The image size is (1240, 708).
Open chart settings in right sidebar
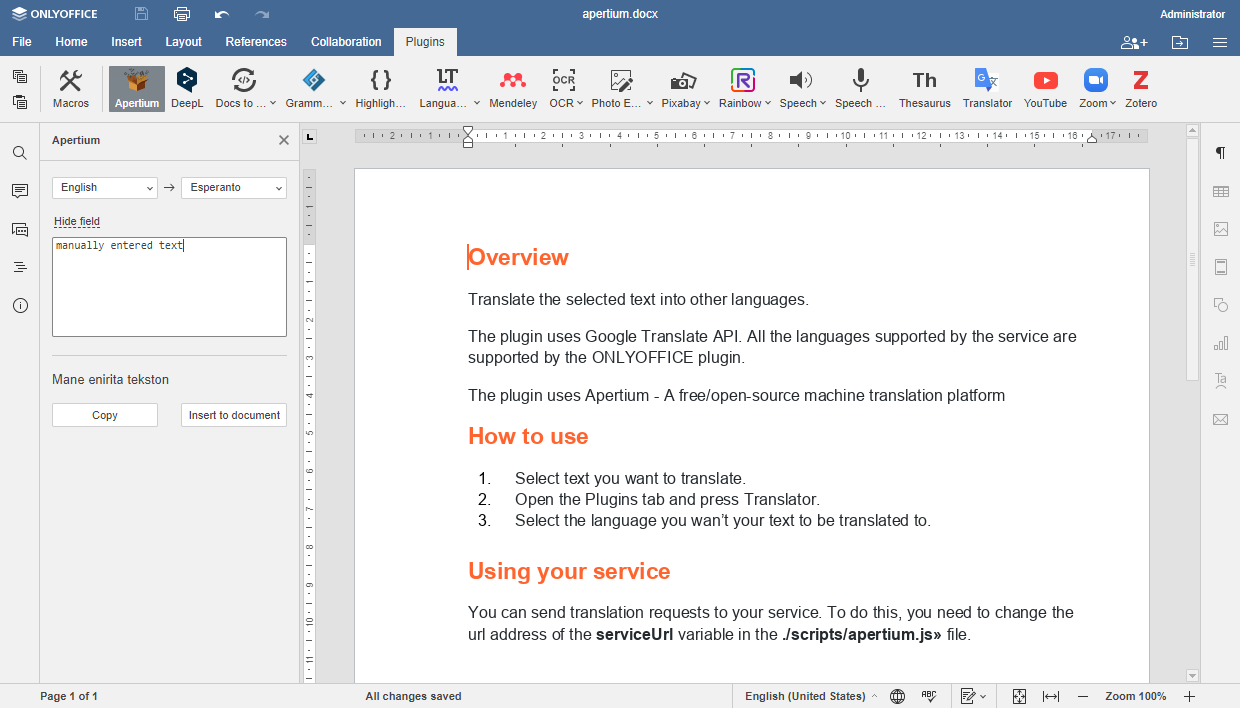(1220, 343)
